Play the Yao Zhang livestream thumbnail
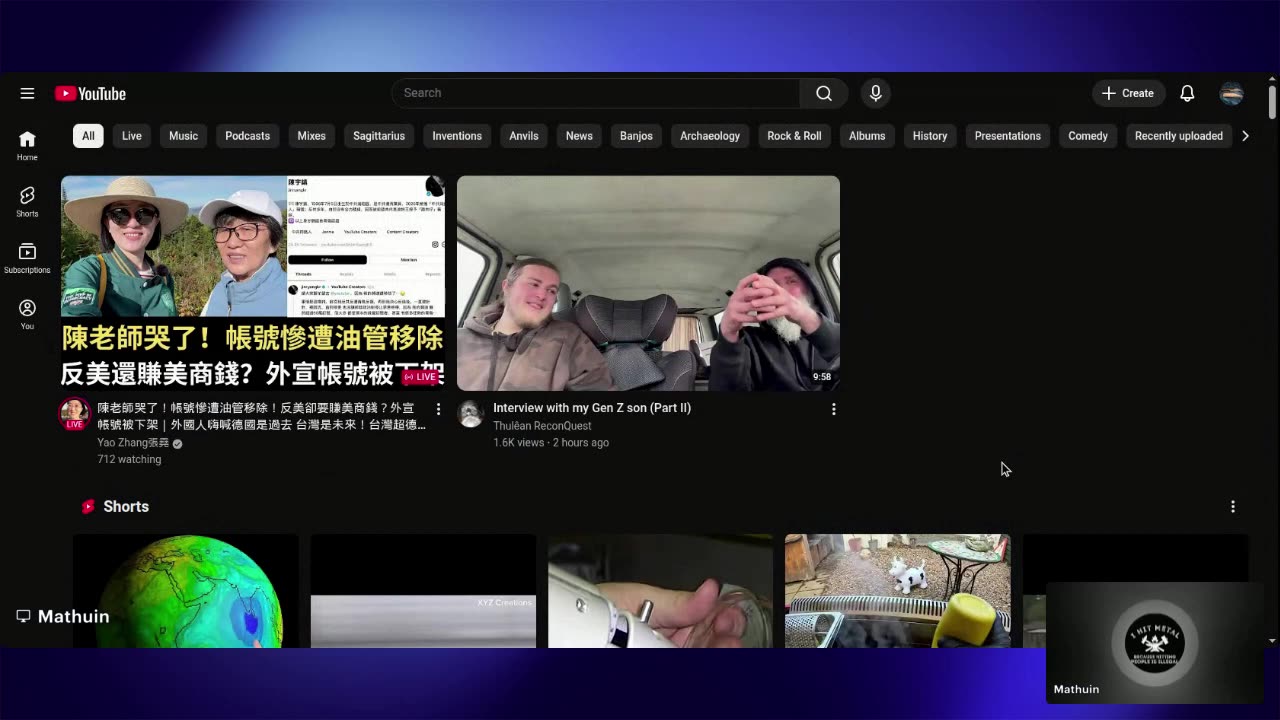 coord(253,283)
